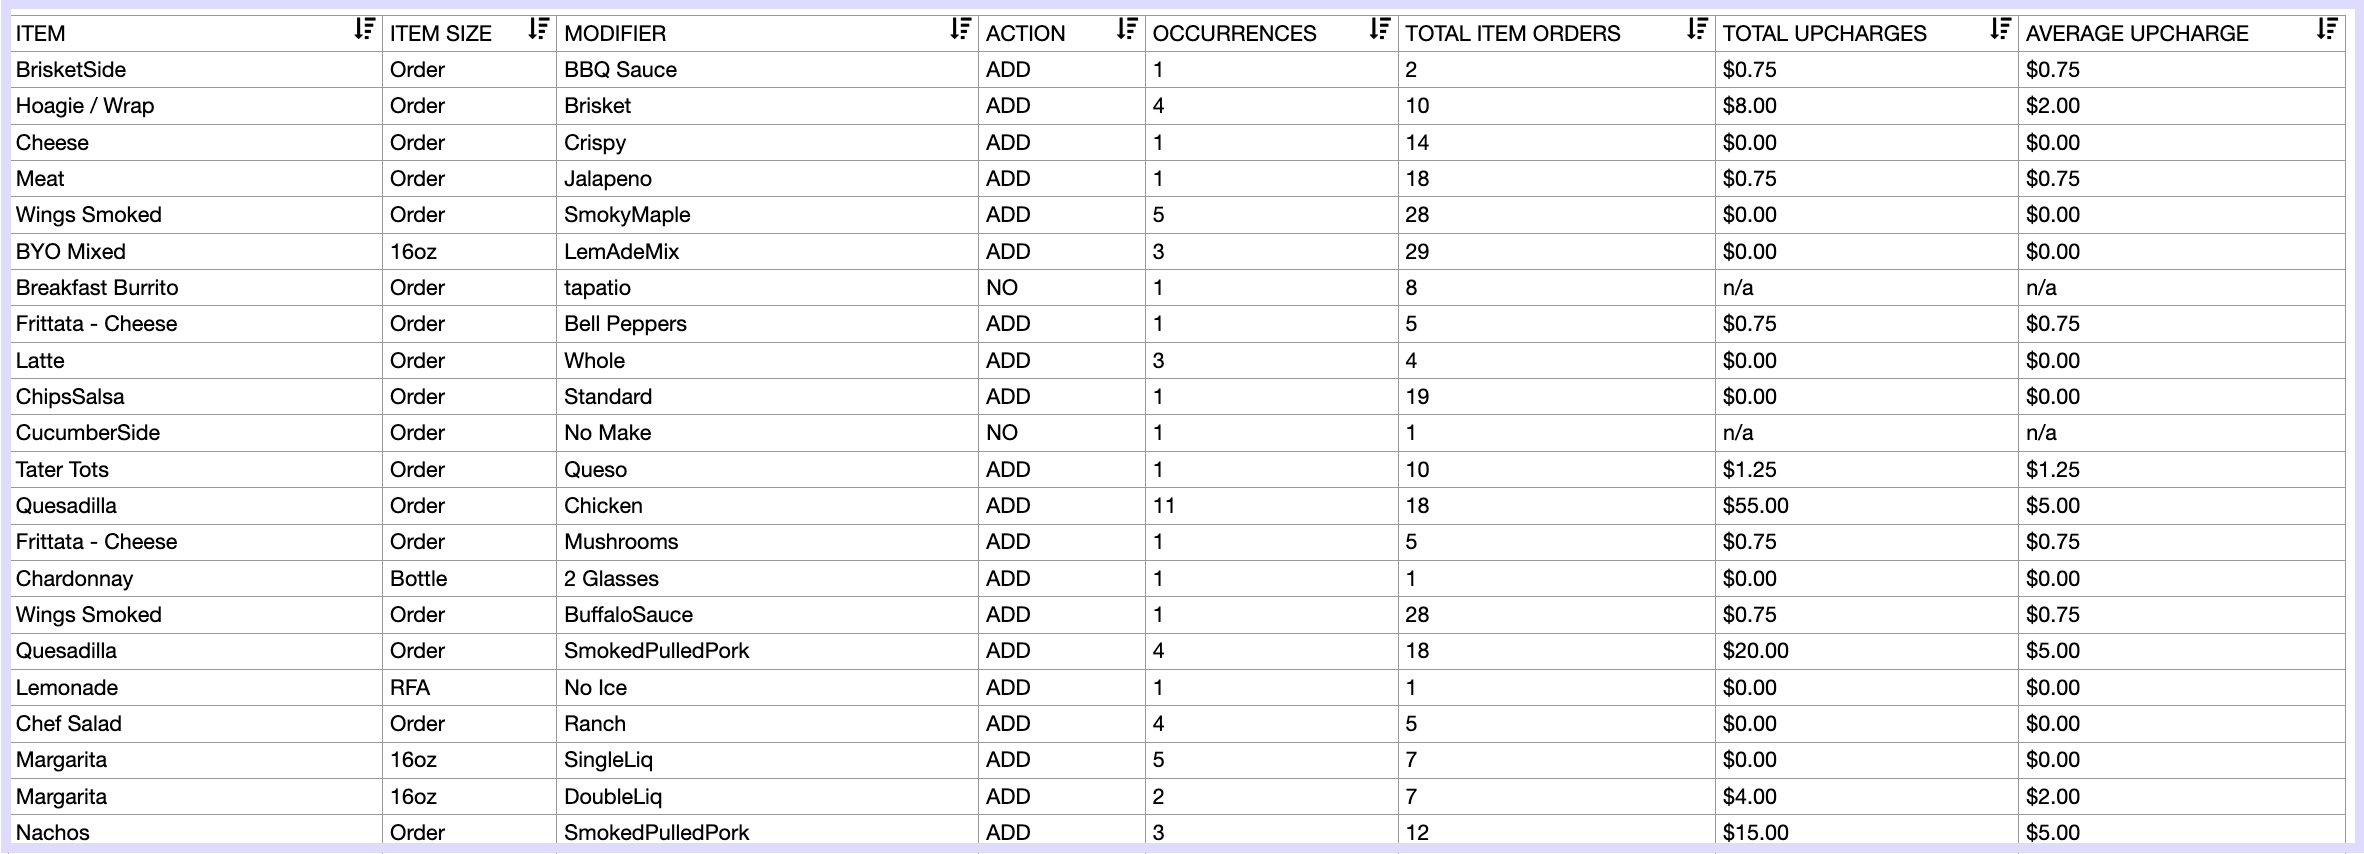Screen dimensions: 2364x854
Task: Sort by ACTION using its icon
Action: pyautogui.click(x=1128, y=30)
